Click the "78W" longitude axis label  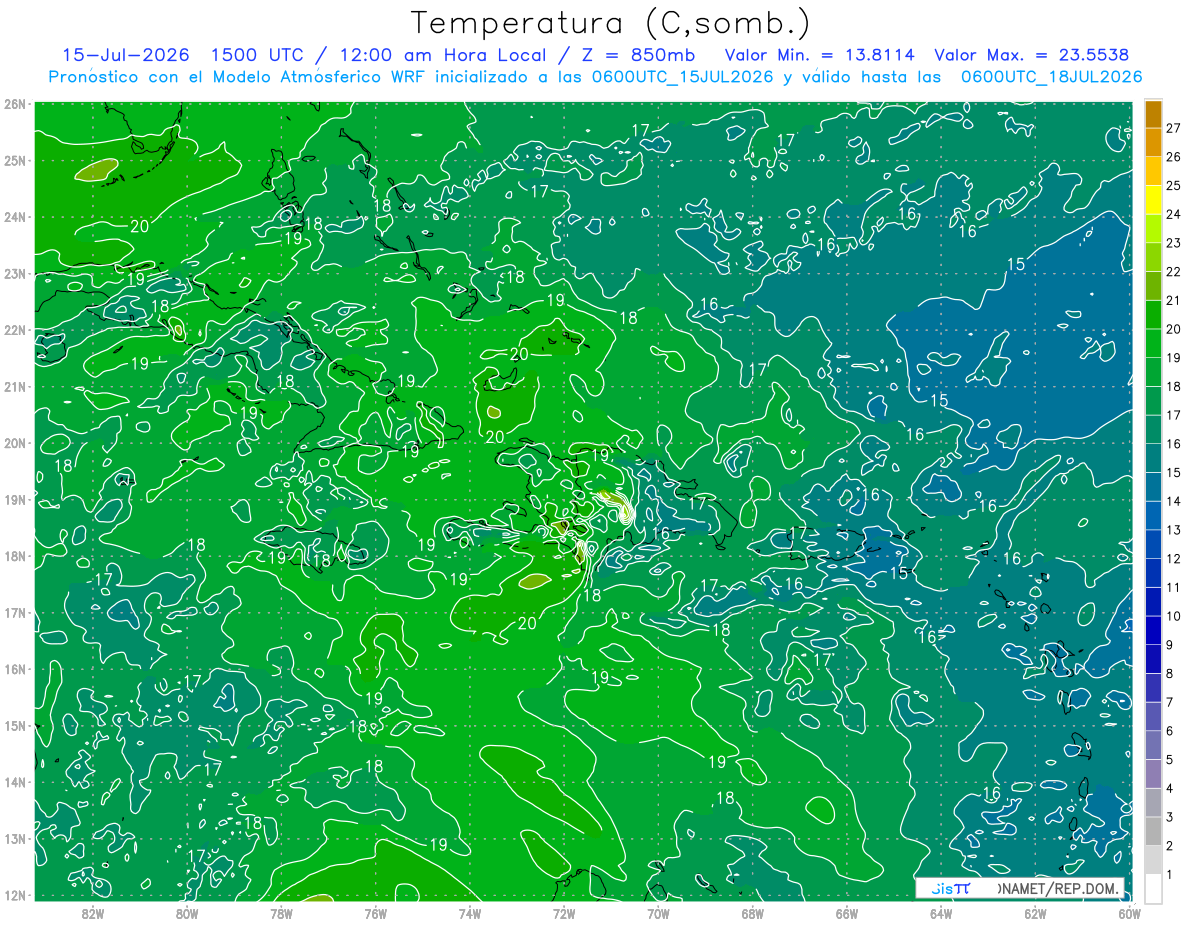281,912
